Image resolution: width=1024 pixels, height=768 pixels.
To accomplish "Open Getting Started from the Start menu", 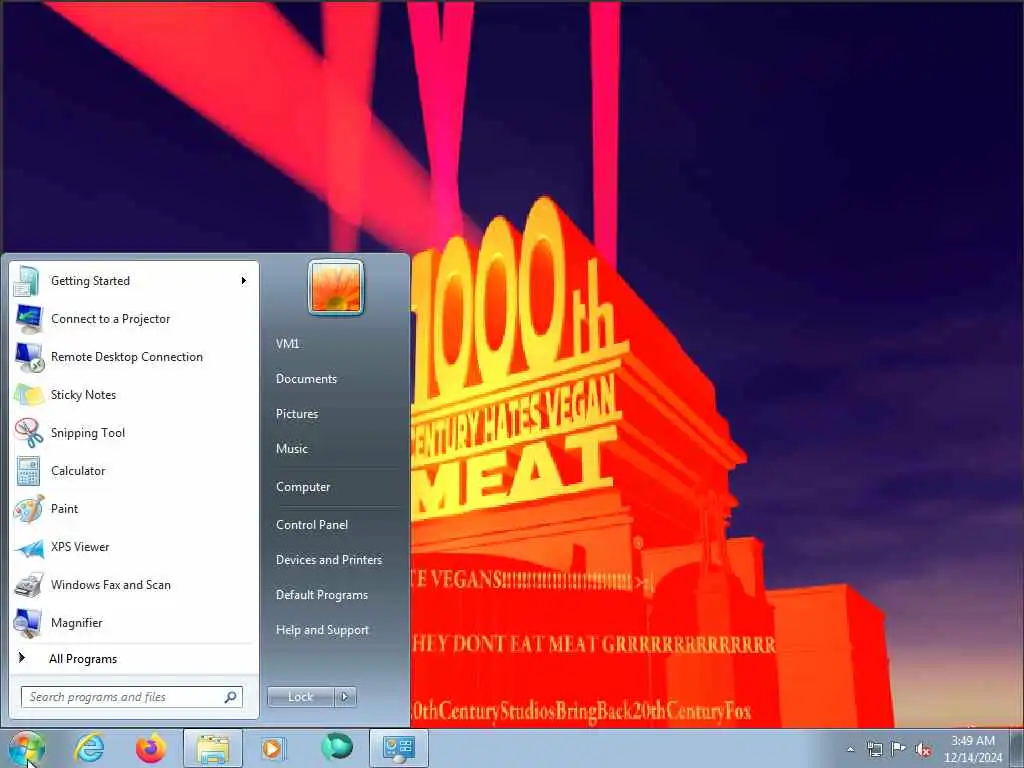I will (134, 281).
